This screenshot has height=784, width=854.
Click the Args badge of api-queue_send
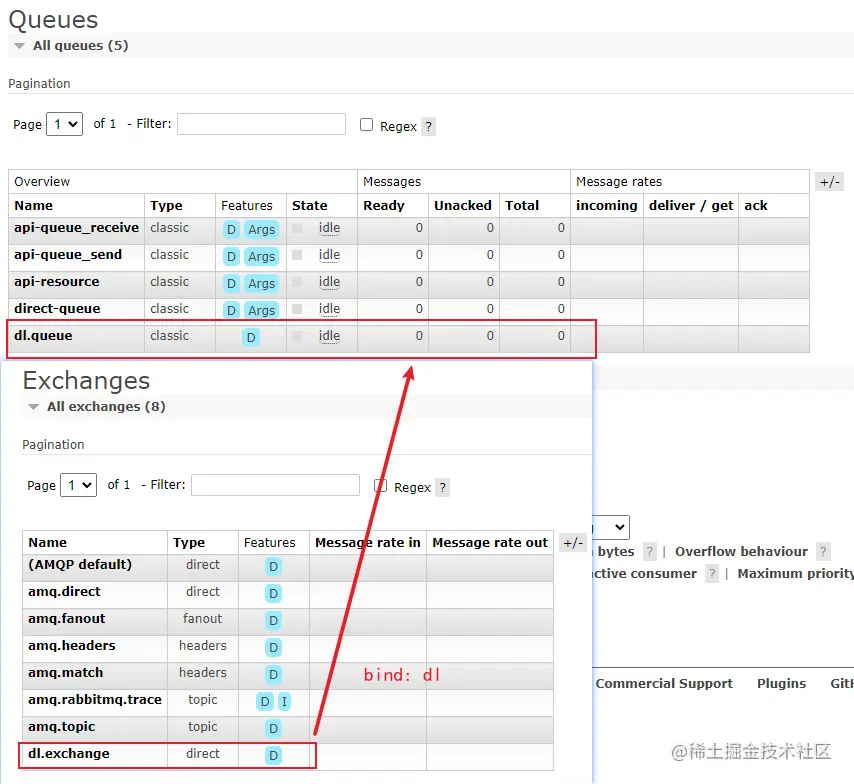pos(261,256)
